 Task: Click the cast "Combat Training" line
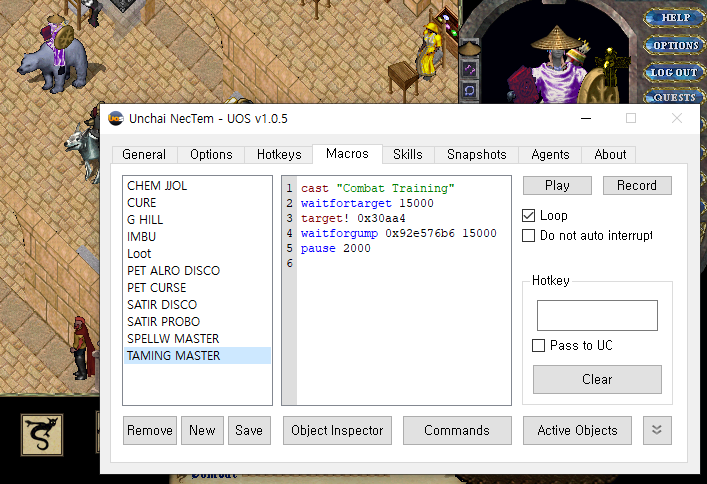(378, 188)
